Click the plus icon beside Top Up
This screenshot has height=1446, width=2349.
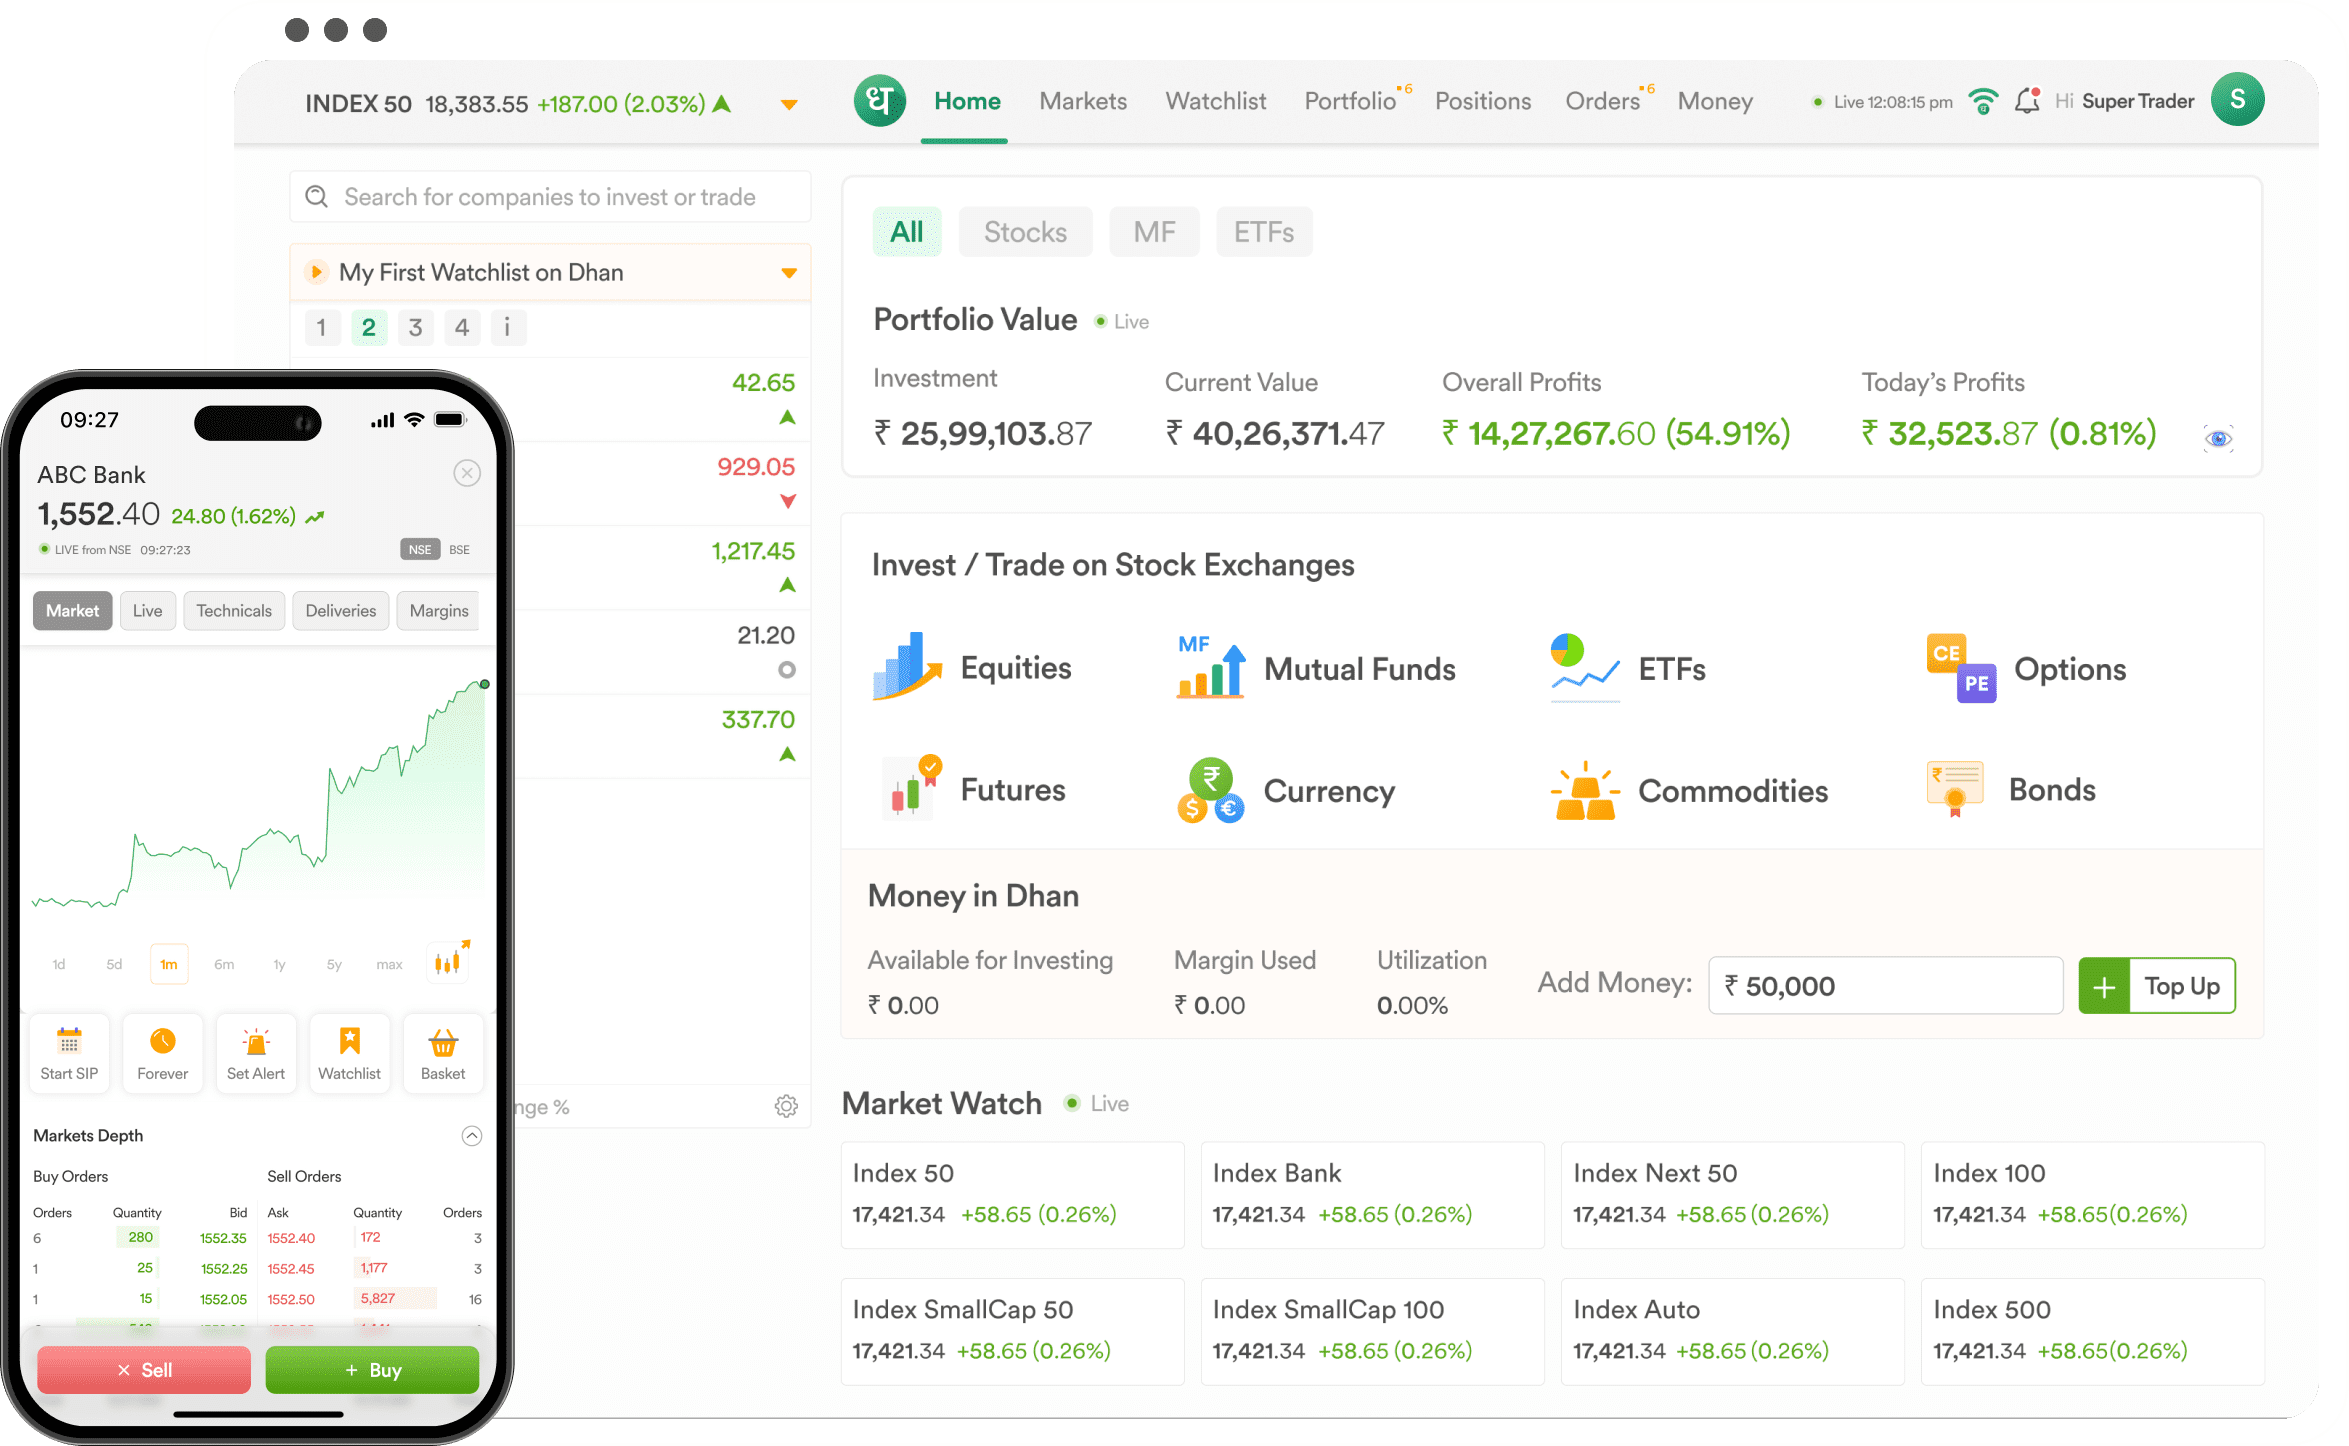click(x=2104, y=986)
